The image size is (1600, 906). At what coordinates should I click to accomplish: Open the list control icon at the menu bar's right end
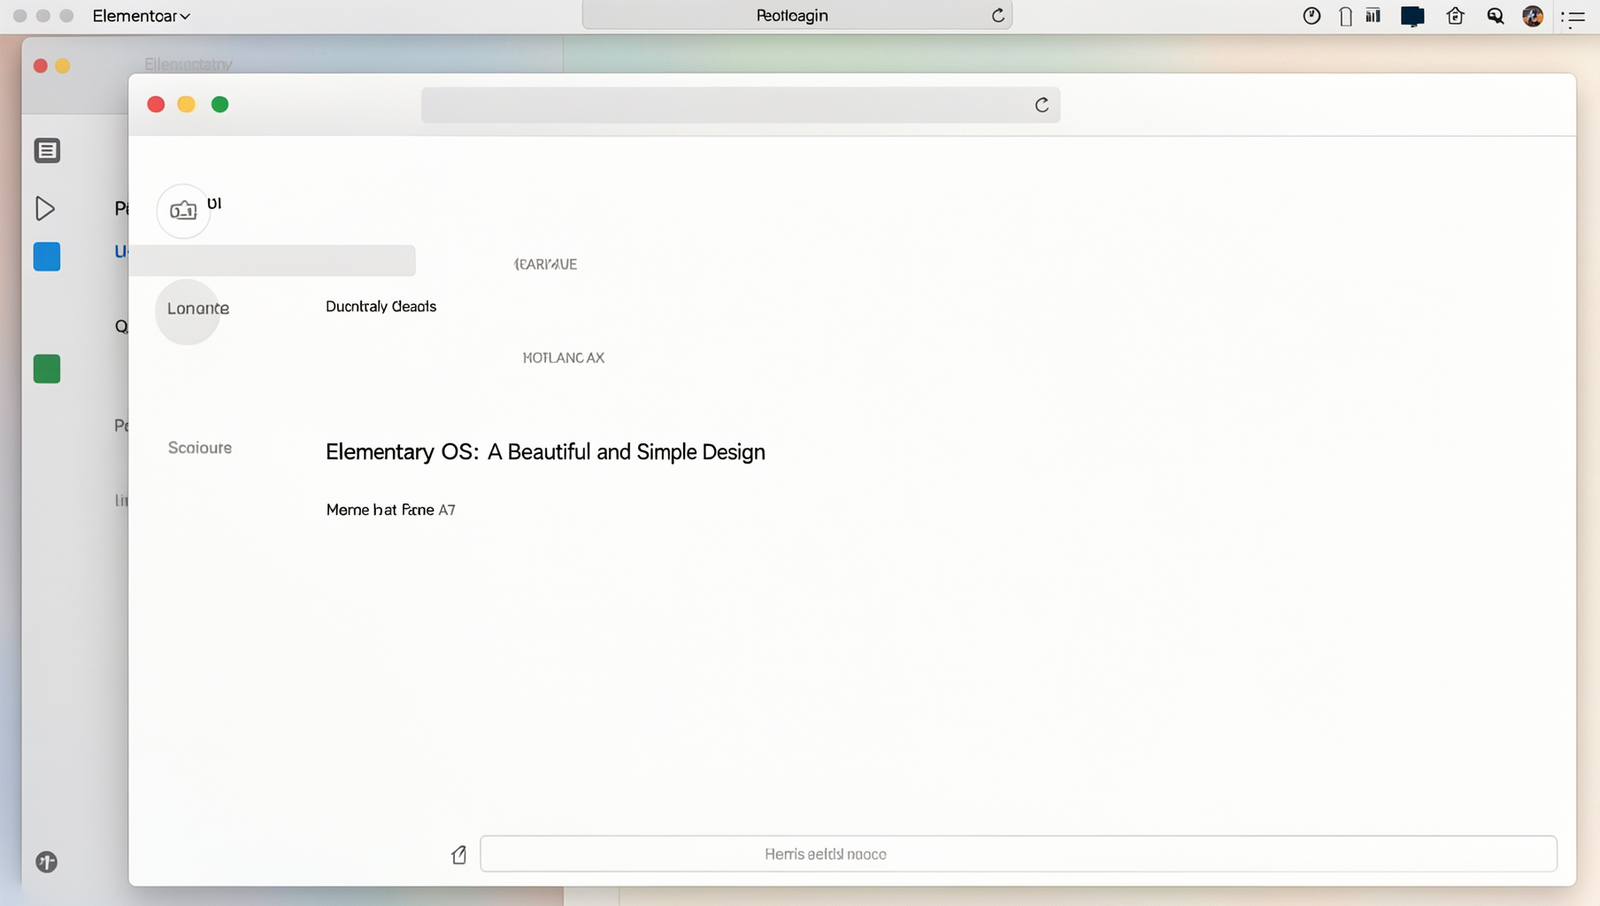[x=1574, y=17]
